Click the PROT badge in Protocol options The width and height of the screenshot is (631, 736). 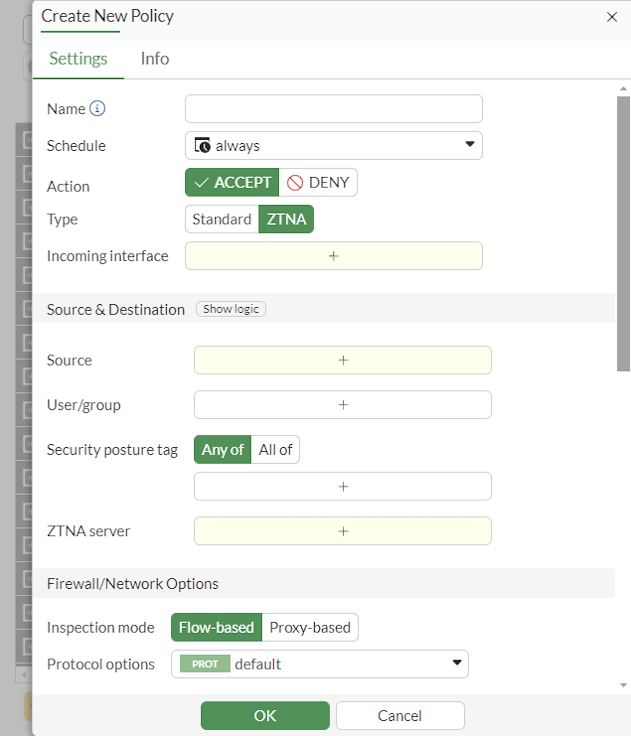(x=205, y=664)
